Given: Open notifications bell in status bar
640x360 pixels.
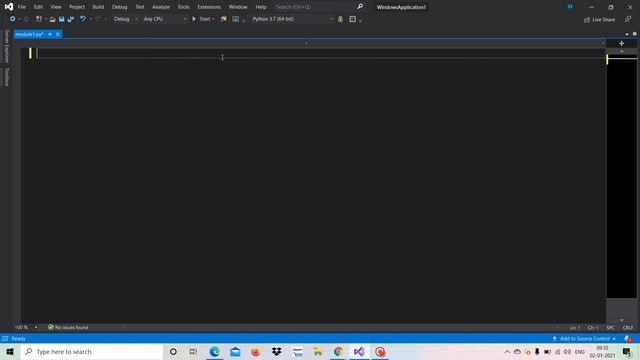Looking at the screenshot, I should click(x=628, y=338).
